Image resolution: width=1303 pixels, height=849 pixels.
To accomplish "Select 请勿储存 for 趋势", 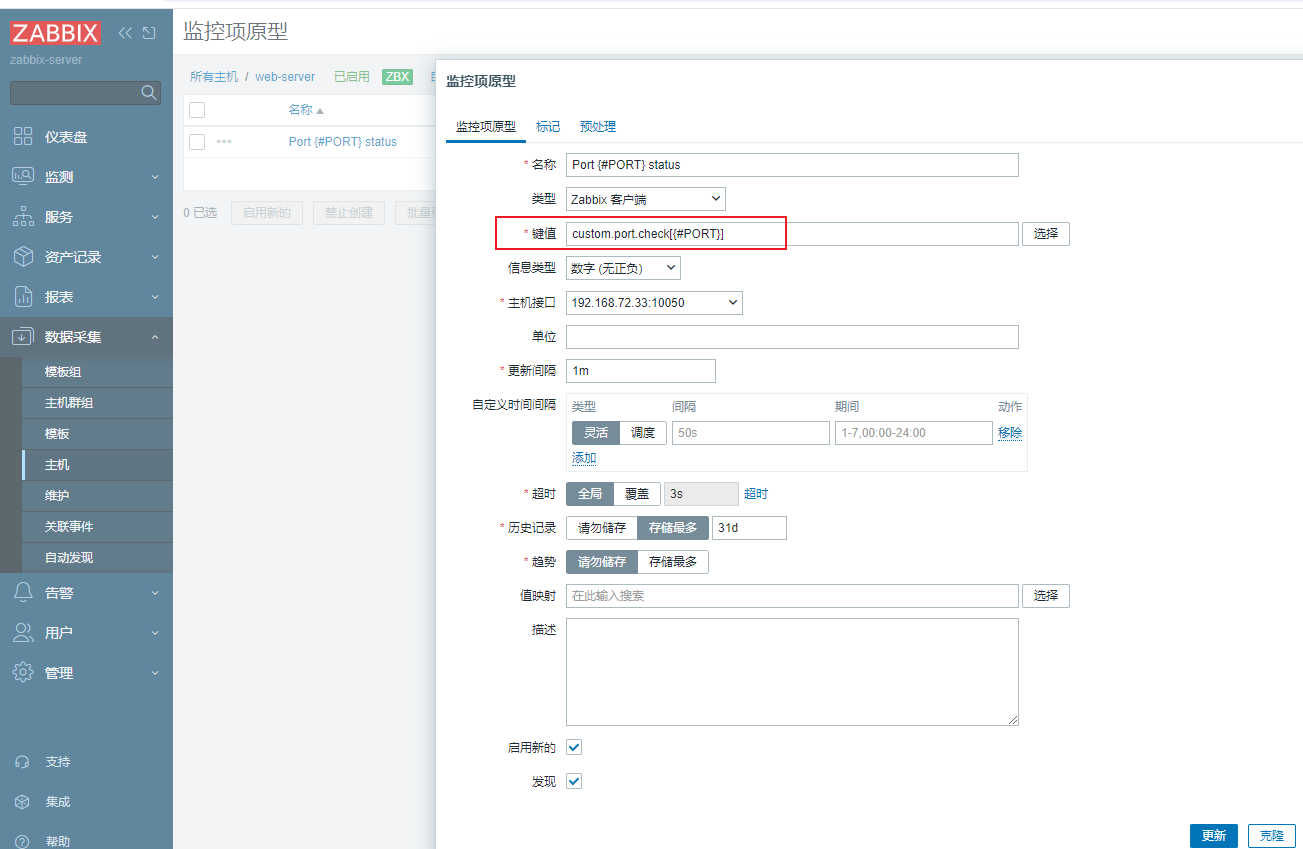I will [602, 562].
